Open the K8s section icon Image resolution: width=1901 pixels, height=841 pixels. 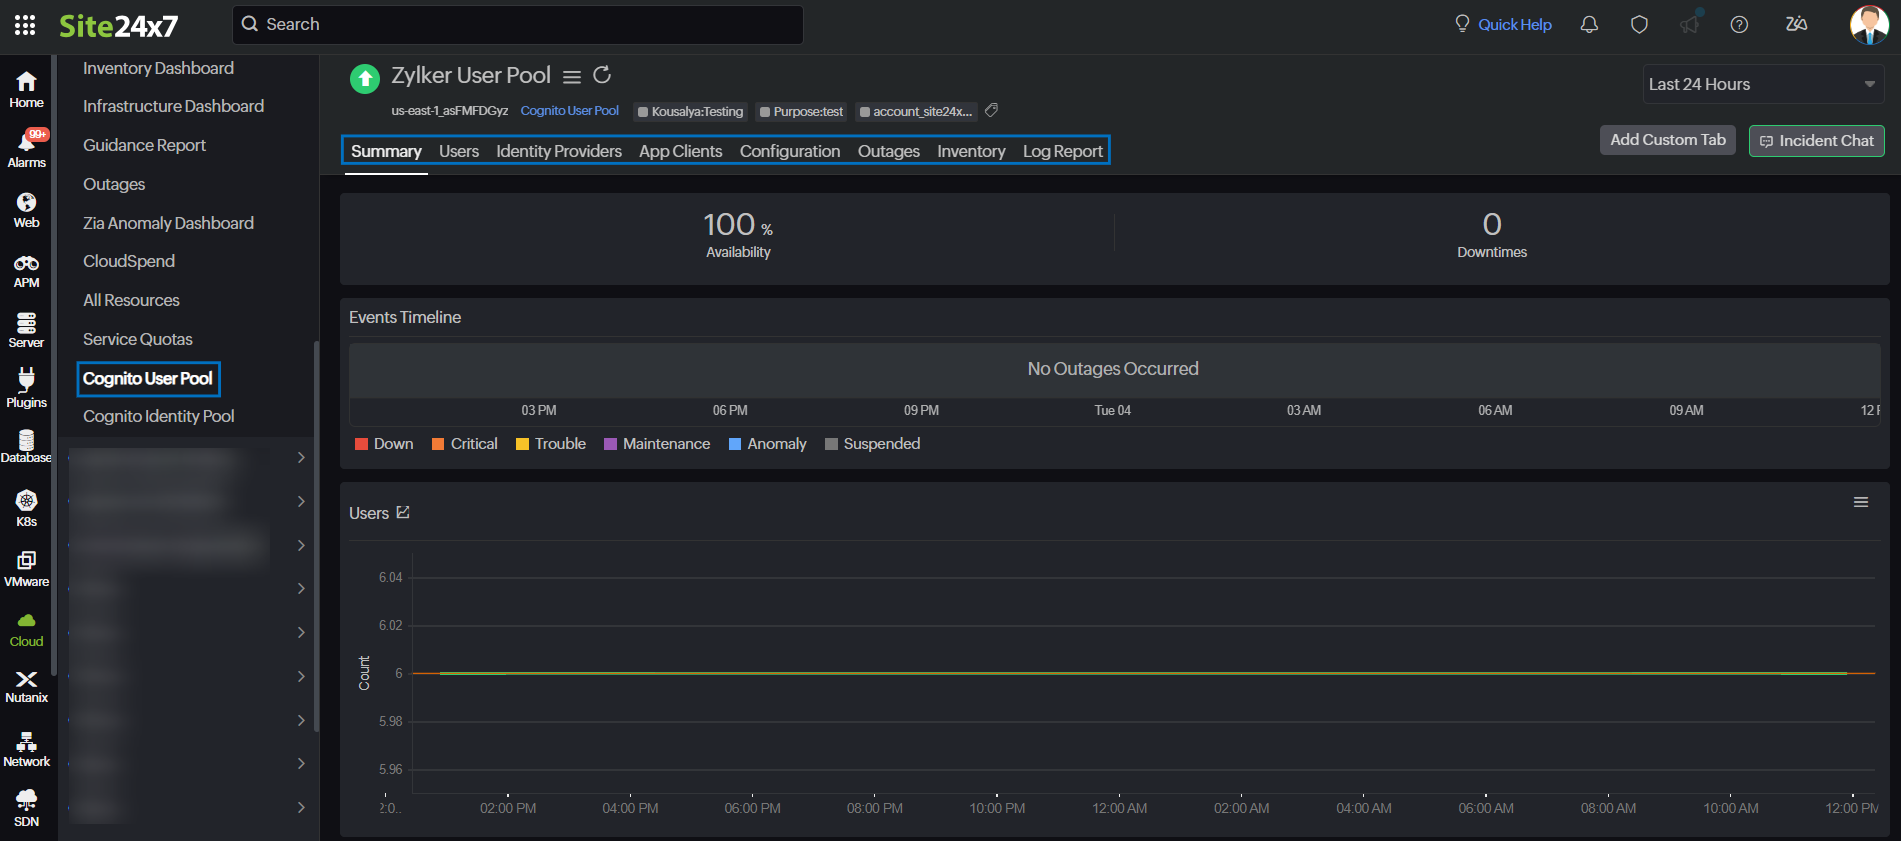tap(27, 508)
